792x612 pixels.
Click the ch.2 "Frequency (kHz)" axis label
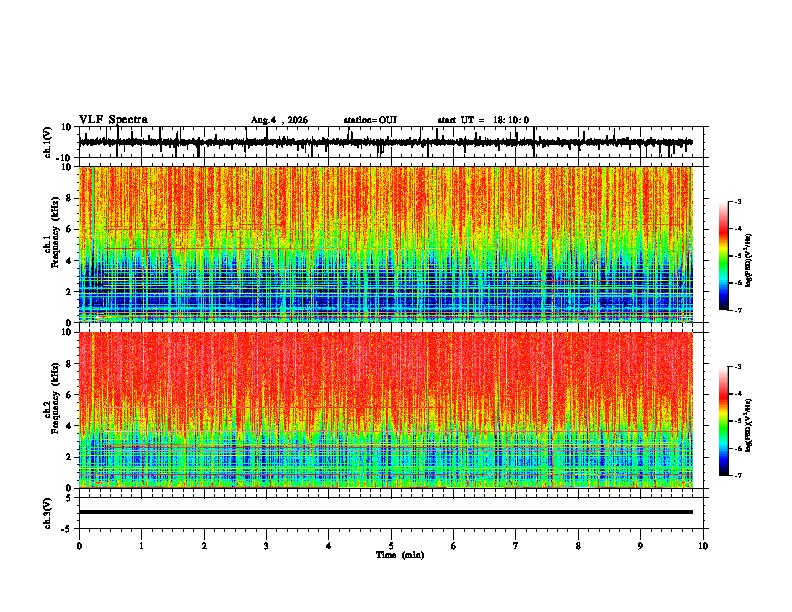pyautogui.click(x=55, y=398)
